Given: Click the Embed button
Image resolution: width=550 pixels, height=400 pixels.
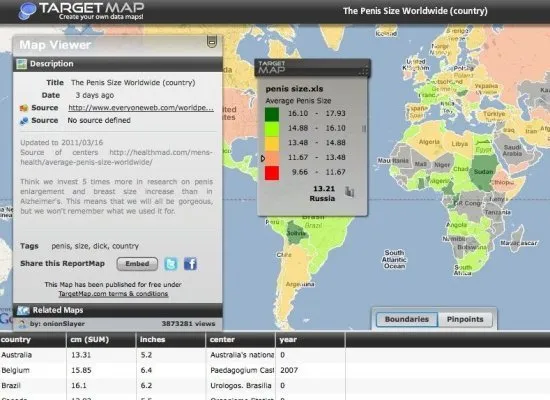Looking at the screenshot, I should (137, 264).
